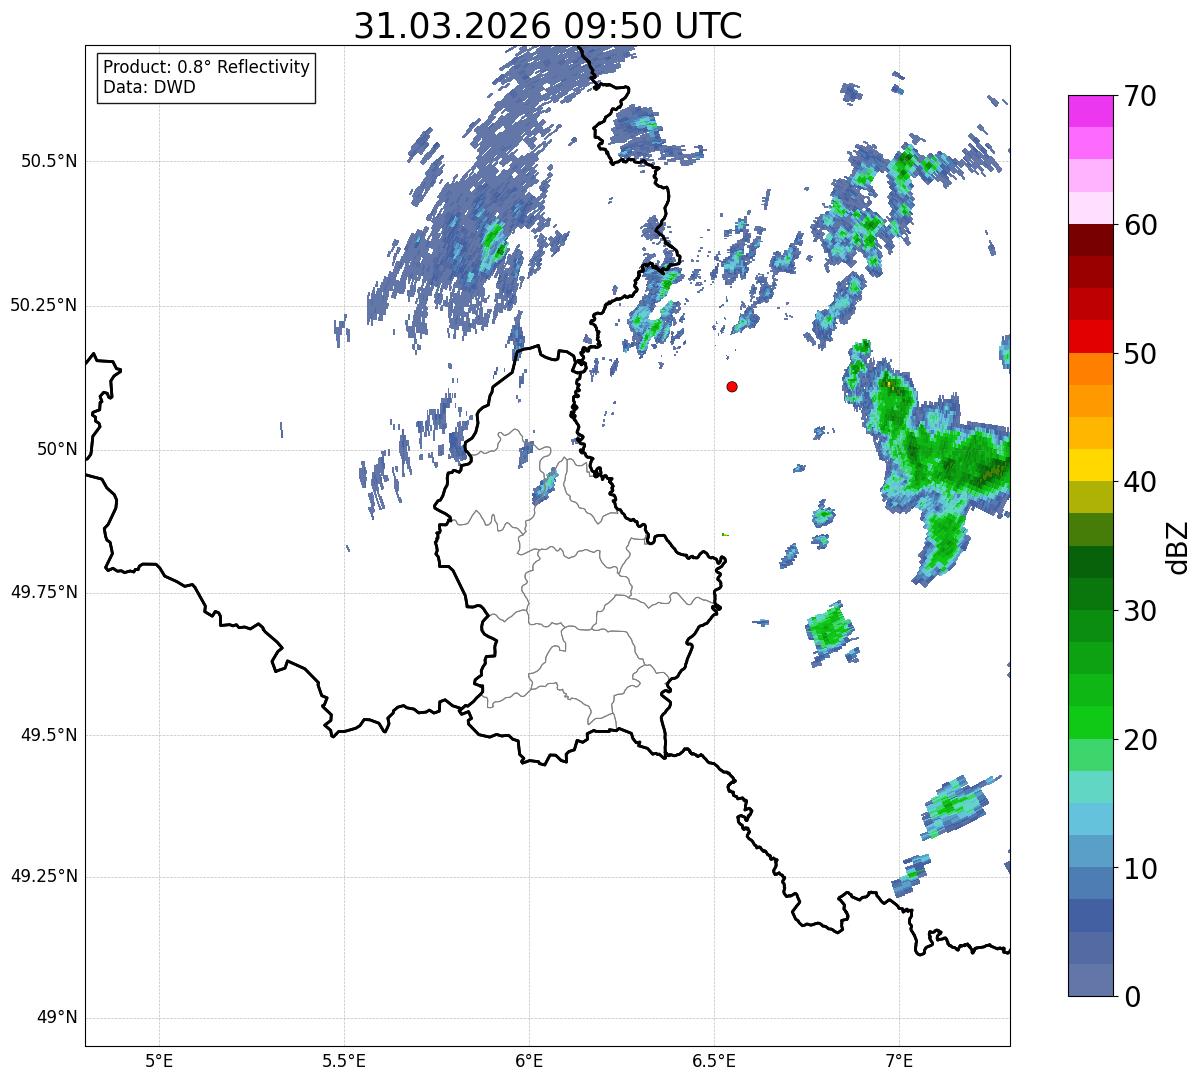Pick the yellow swatch above 40
The width and height of the screenshot is (1202, 1081).
pyautogui.click(x=1090, y=465)
